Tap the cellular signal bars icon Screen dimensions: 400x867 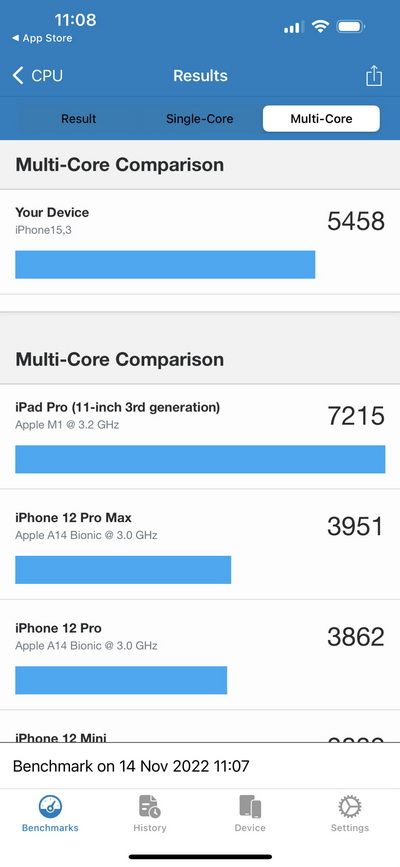[x=293, y=27]
